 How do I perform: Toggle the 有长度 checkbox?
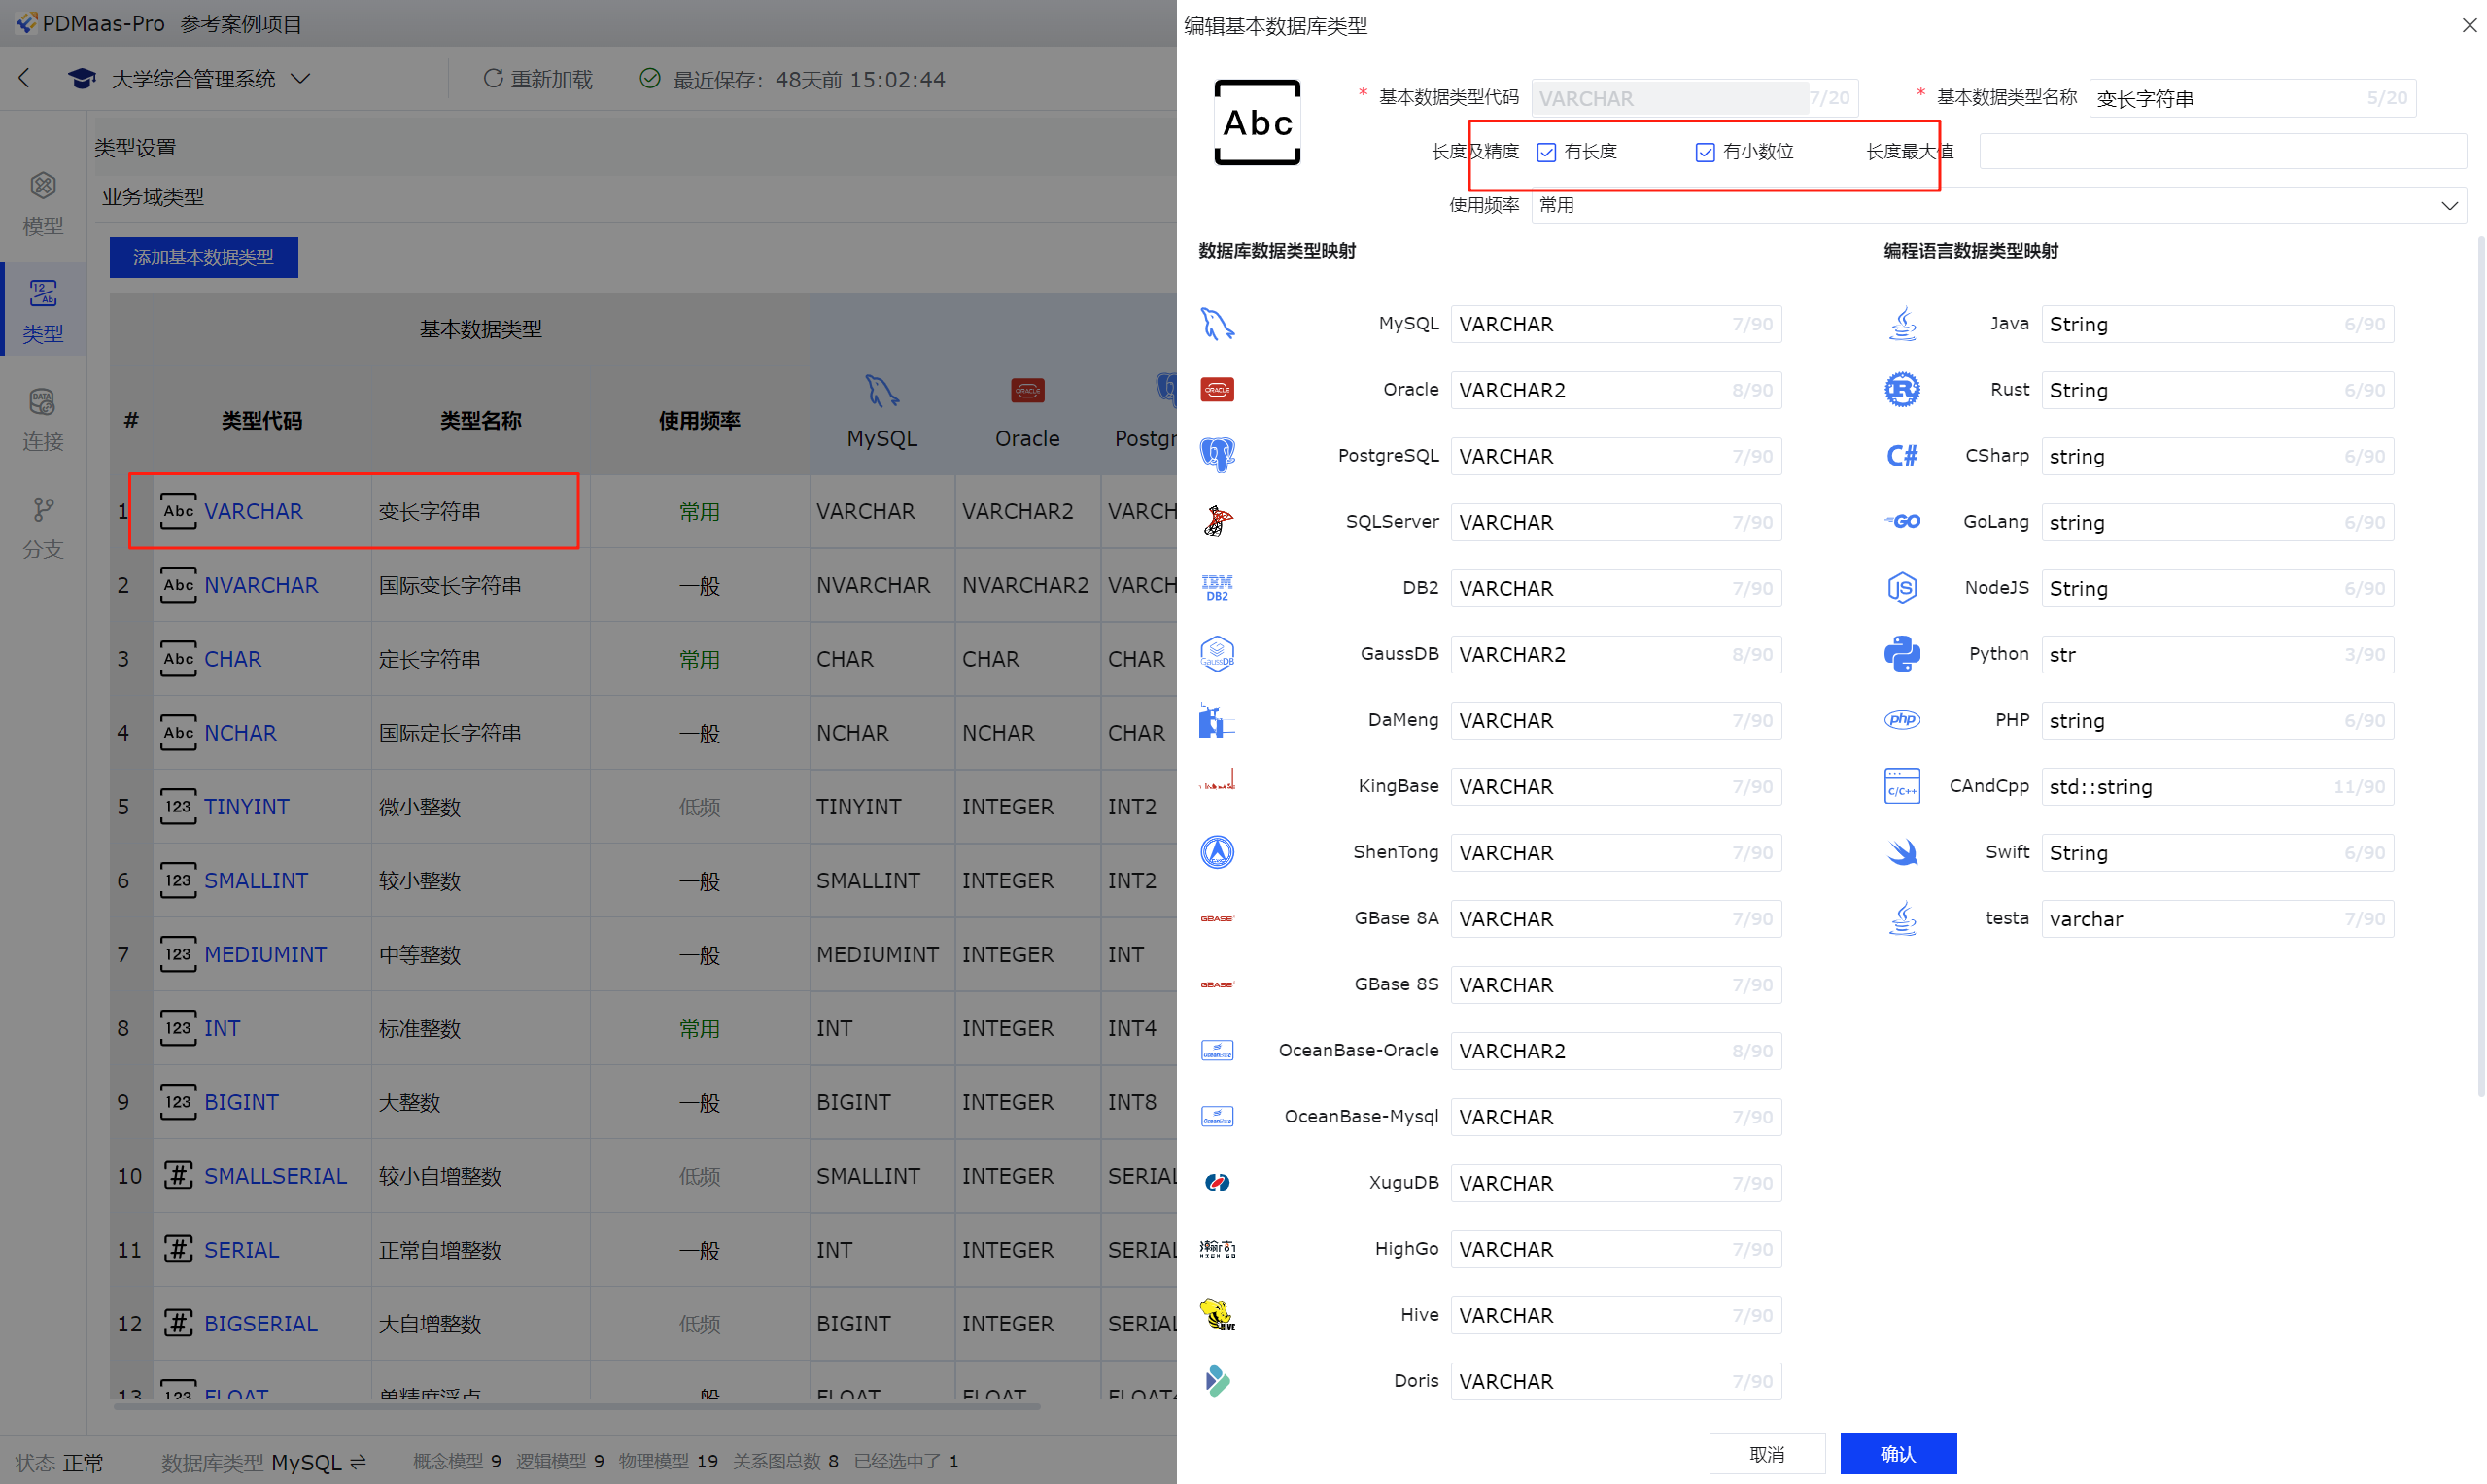point(1546,152)
